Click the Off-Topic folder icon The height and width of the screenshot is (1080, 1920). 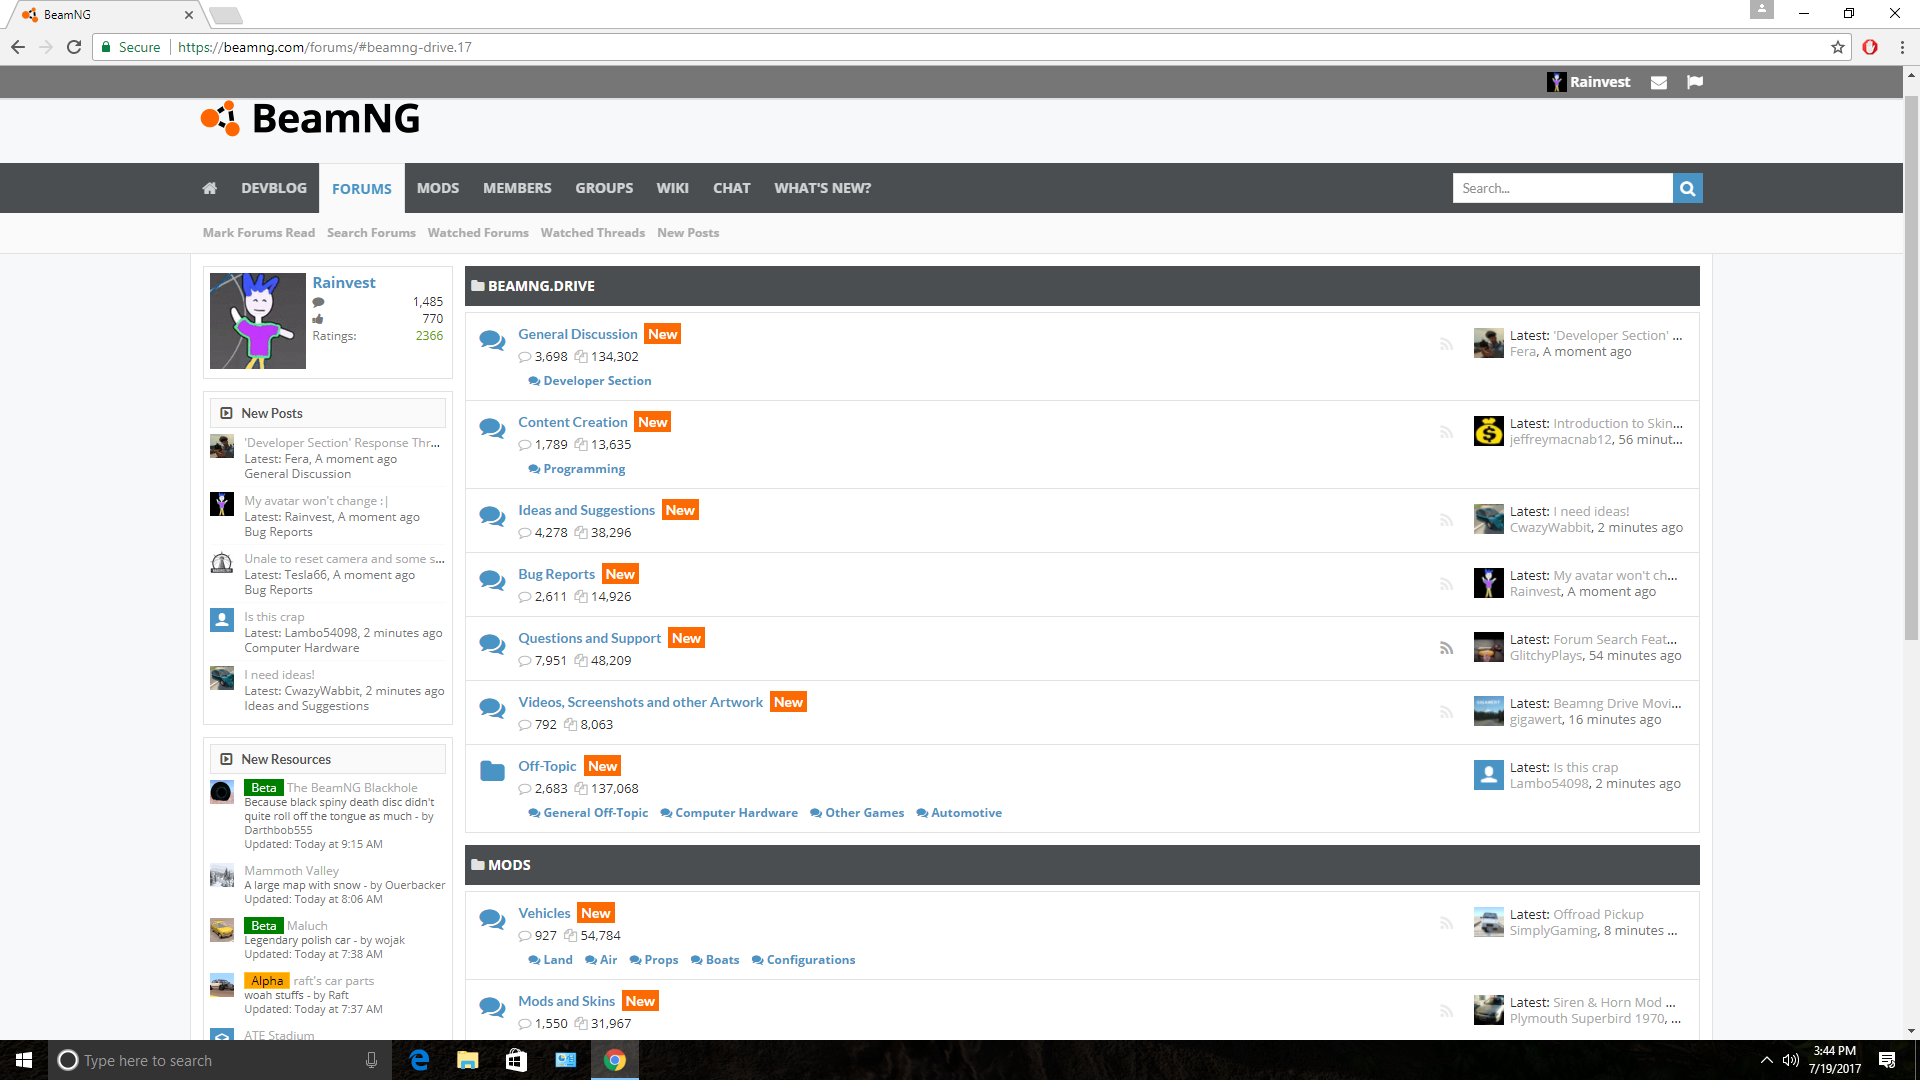492,771
